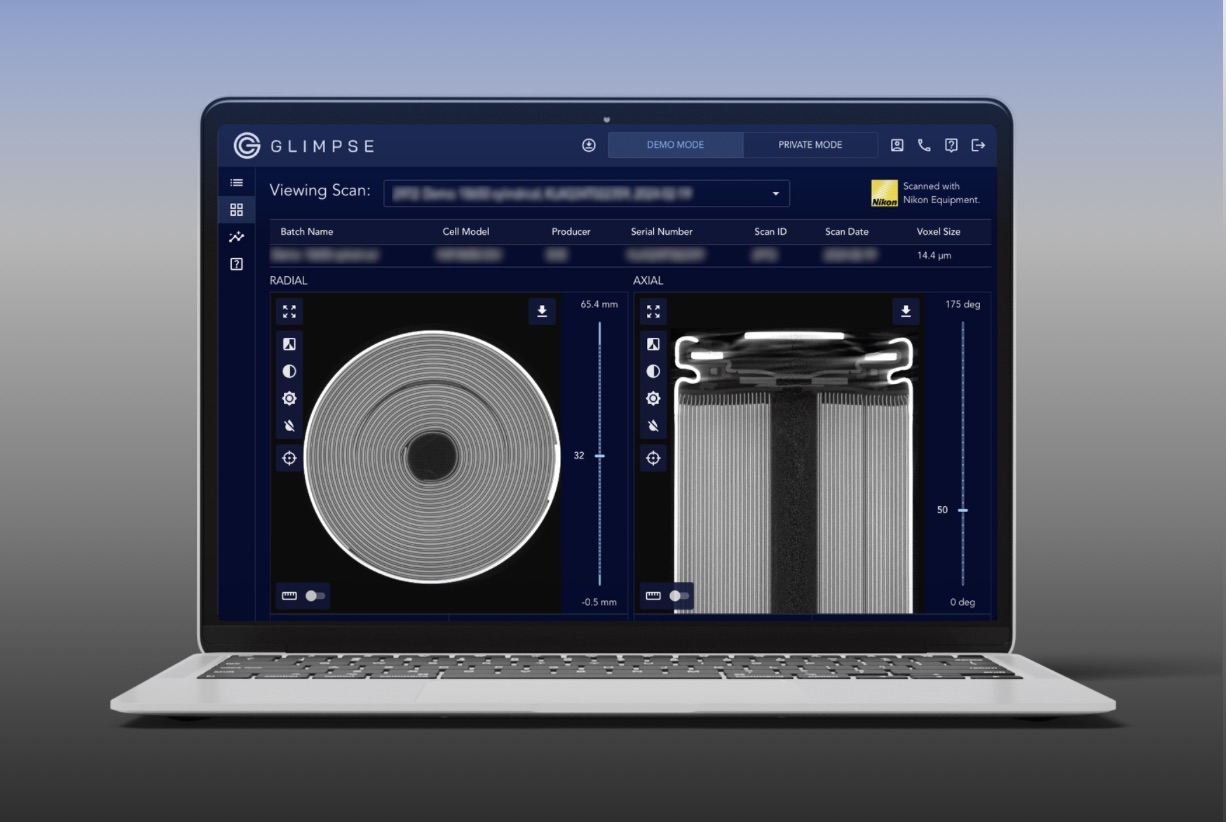This screenshot has height=822, width=1226.
Task: Click the contrast icon in the AXIAL view
Action: pos(653,371)
